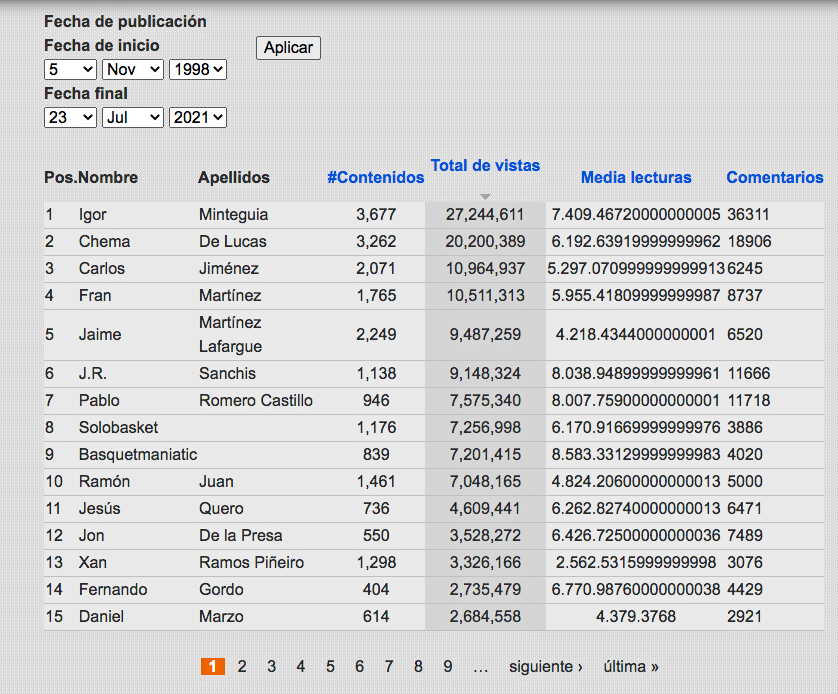This screenshot has width=838, height=694.
Task: Click the siguiente next page link
Action: tap(545, 666)
